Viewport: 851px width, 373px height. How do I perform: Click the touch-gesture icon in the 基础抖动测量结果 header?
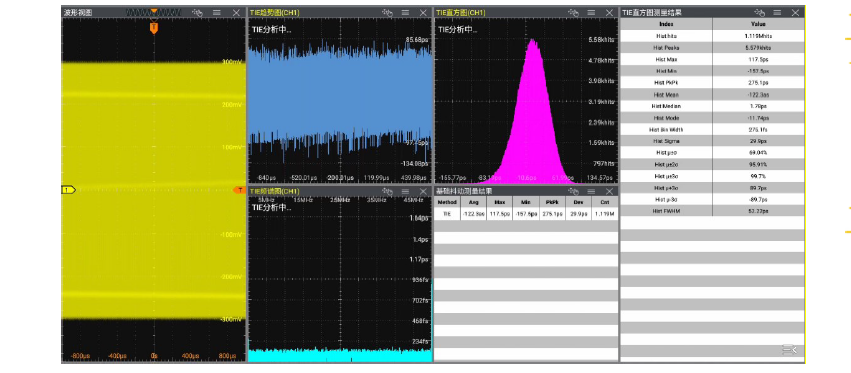(573, 191)
